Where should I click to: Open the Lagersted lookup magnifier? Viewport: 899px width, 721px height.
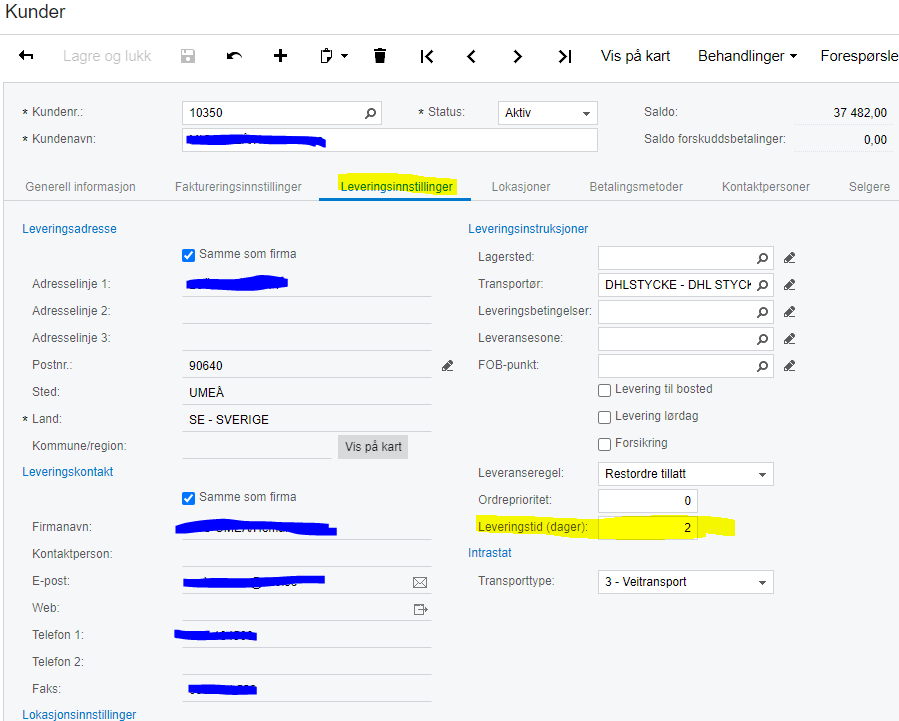pyautogui.click(x=762, y=258)
